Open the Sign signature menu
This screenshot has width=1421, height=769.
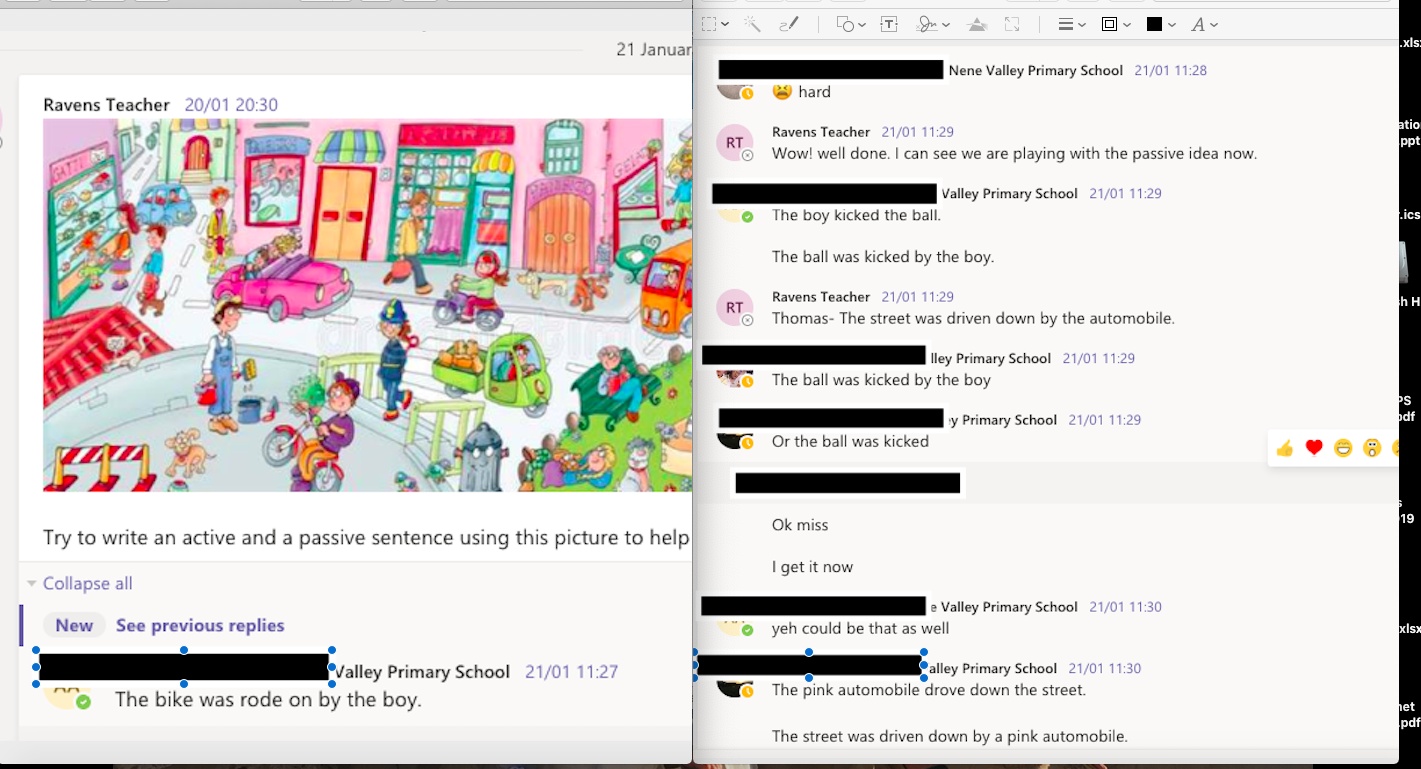point(932,24)
